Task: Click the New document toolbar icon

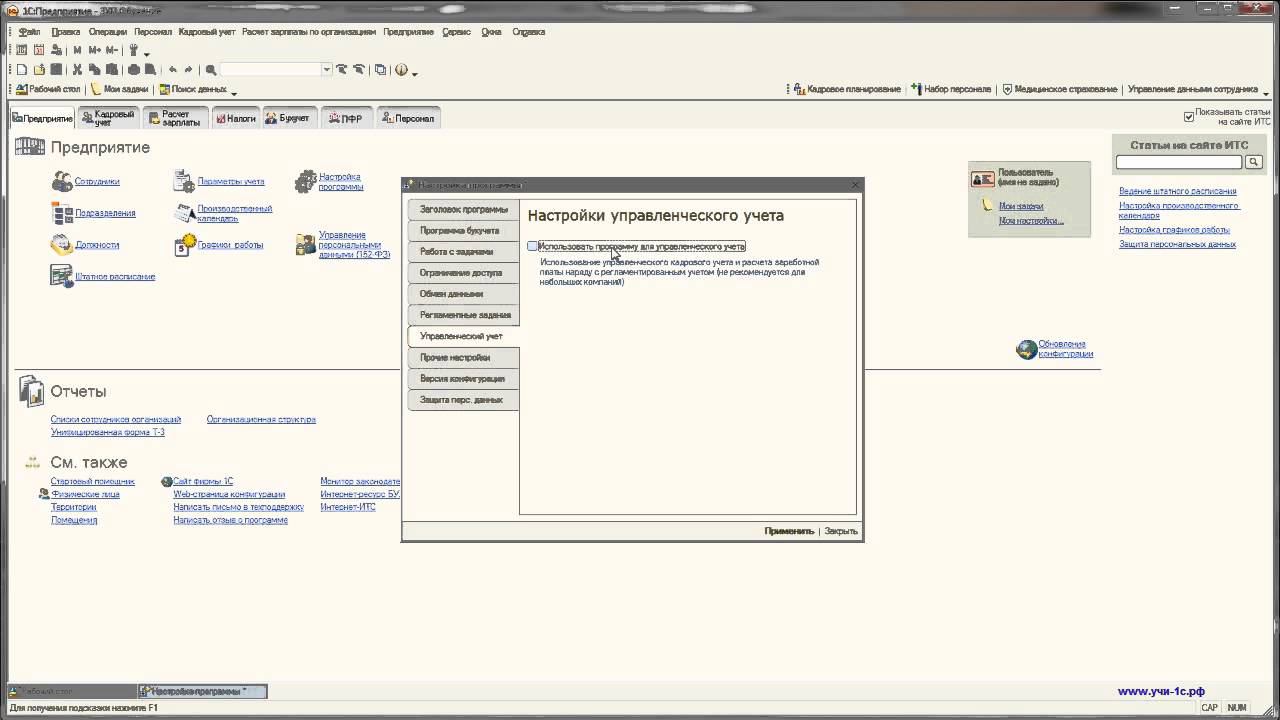Action: 22,70
